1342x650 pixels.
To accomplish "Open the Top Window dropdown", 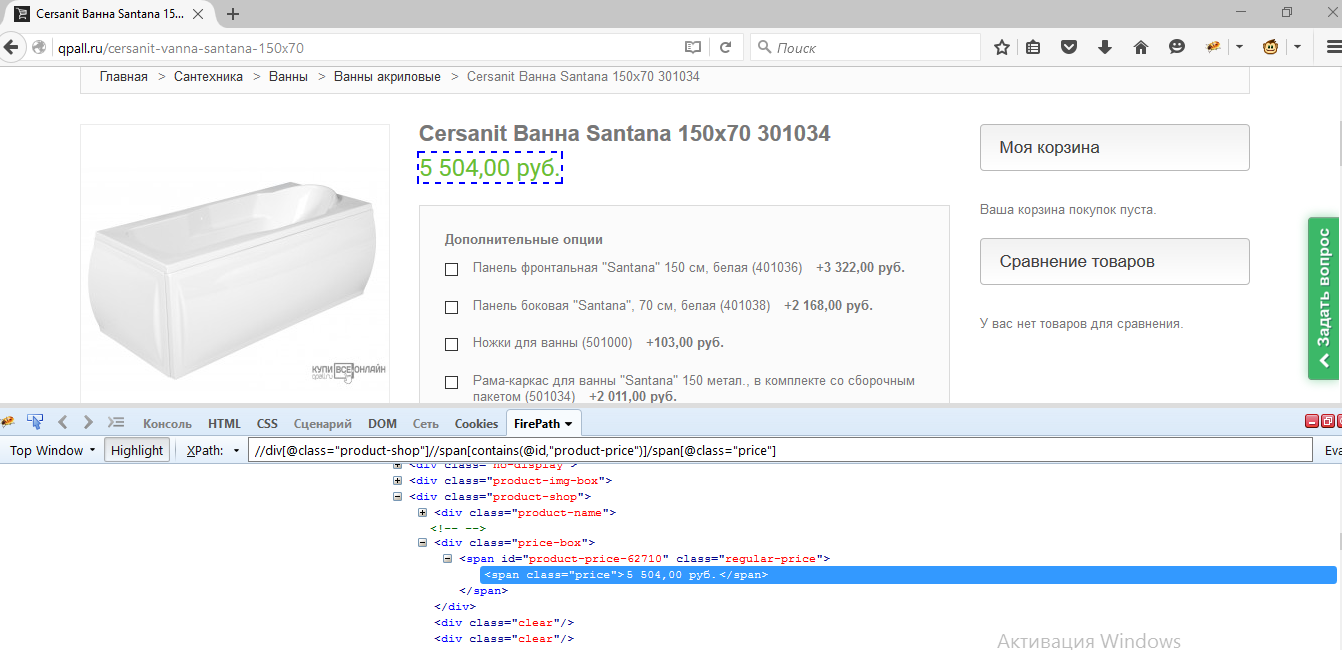I will 52,450.
